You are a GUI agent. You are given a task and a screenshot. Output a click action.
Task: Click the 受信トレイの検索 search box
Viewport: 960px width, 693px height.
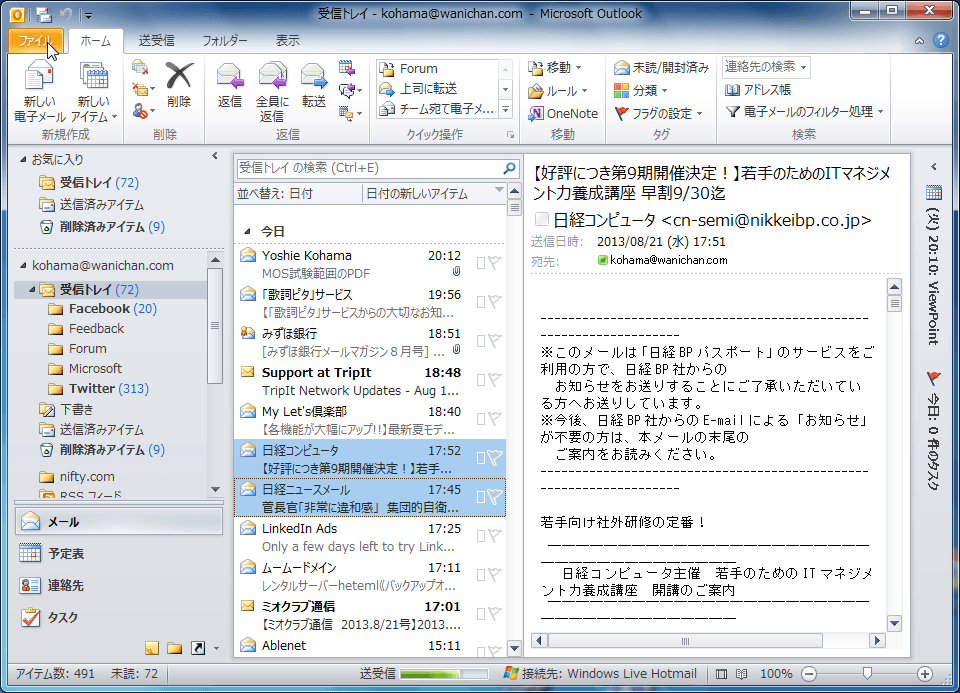(369, 168)
